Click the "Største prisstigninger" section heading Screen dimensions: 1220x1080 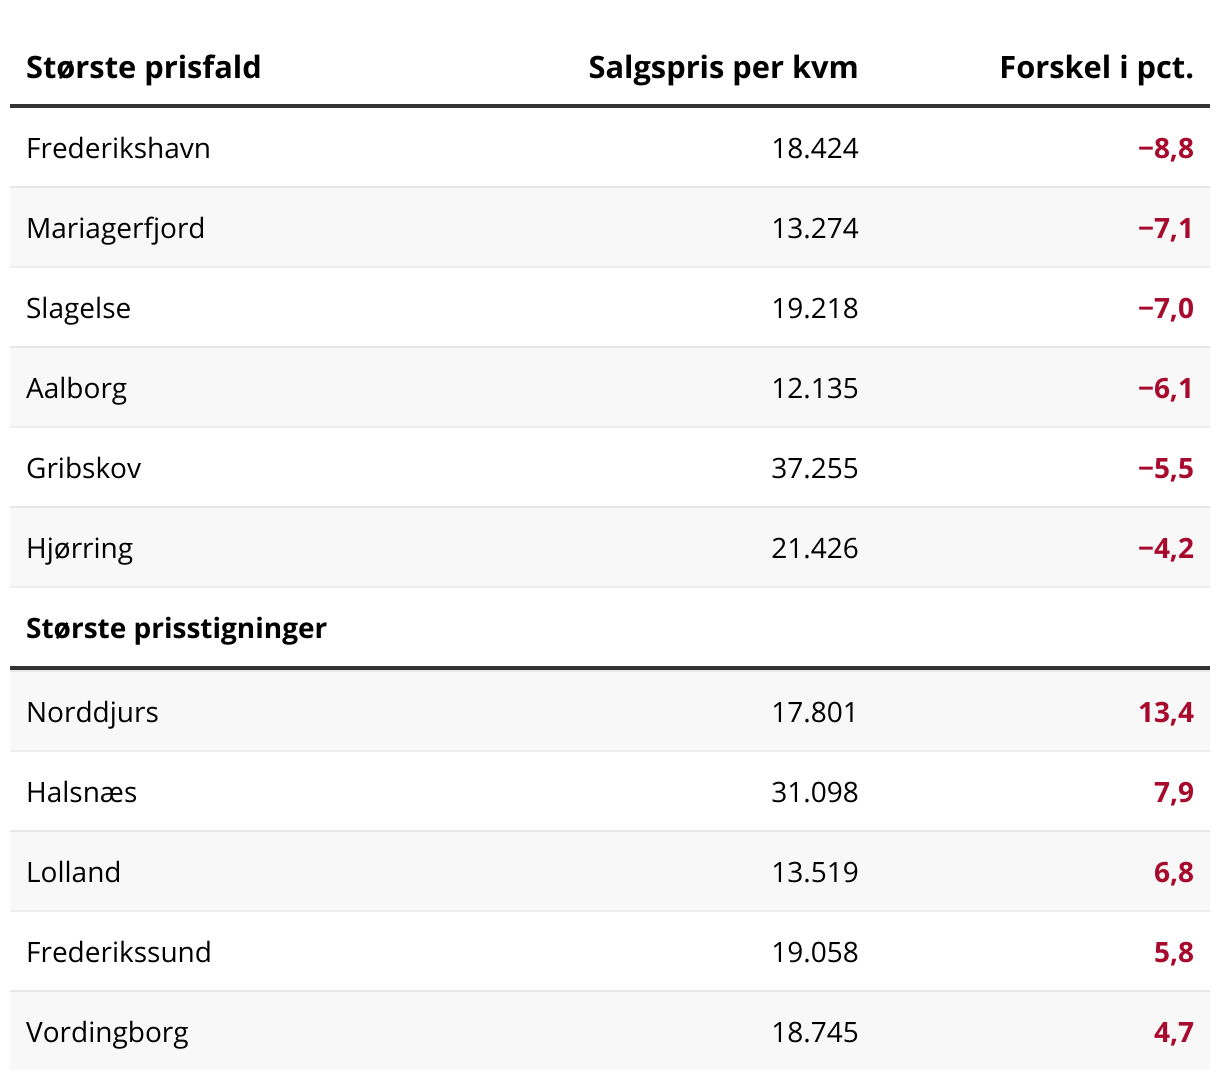(x=176, y=628)
